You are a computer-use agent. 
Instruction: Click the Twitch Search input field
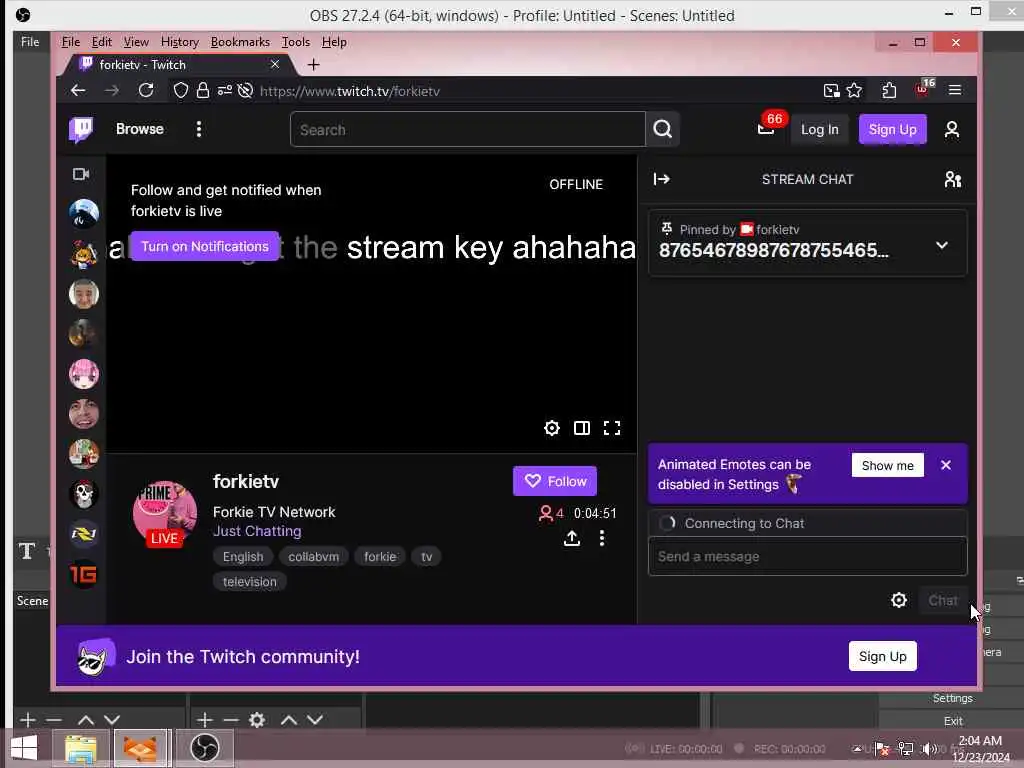point(468,129)
